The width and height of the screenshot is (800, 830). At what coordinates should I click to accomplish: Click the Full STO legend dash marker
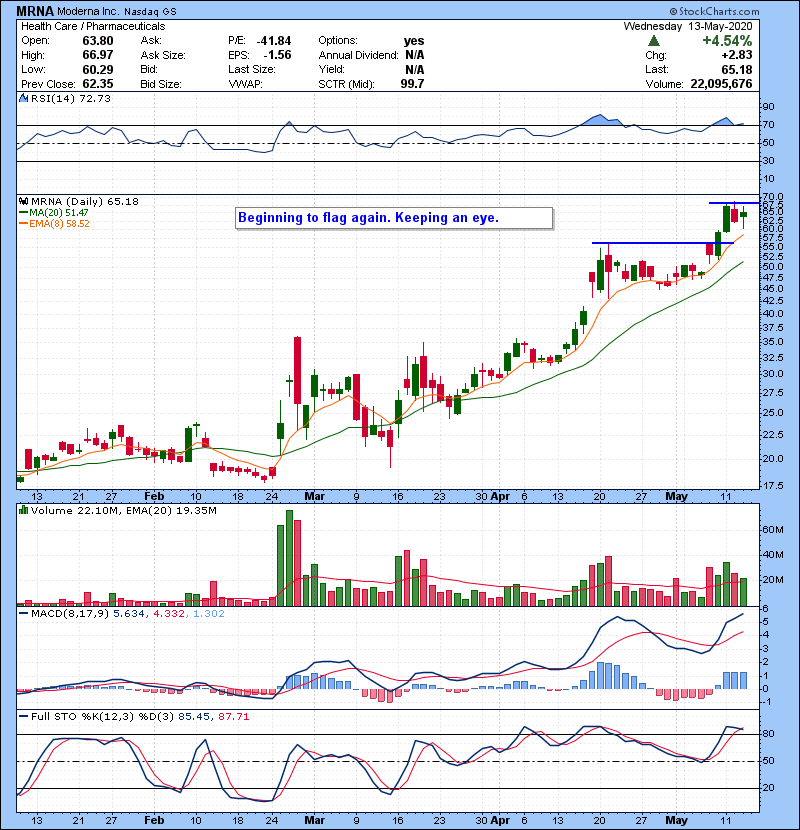coord(23,717)
